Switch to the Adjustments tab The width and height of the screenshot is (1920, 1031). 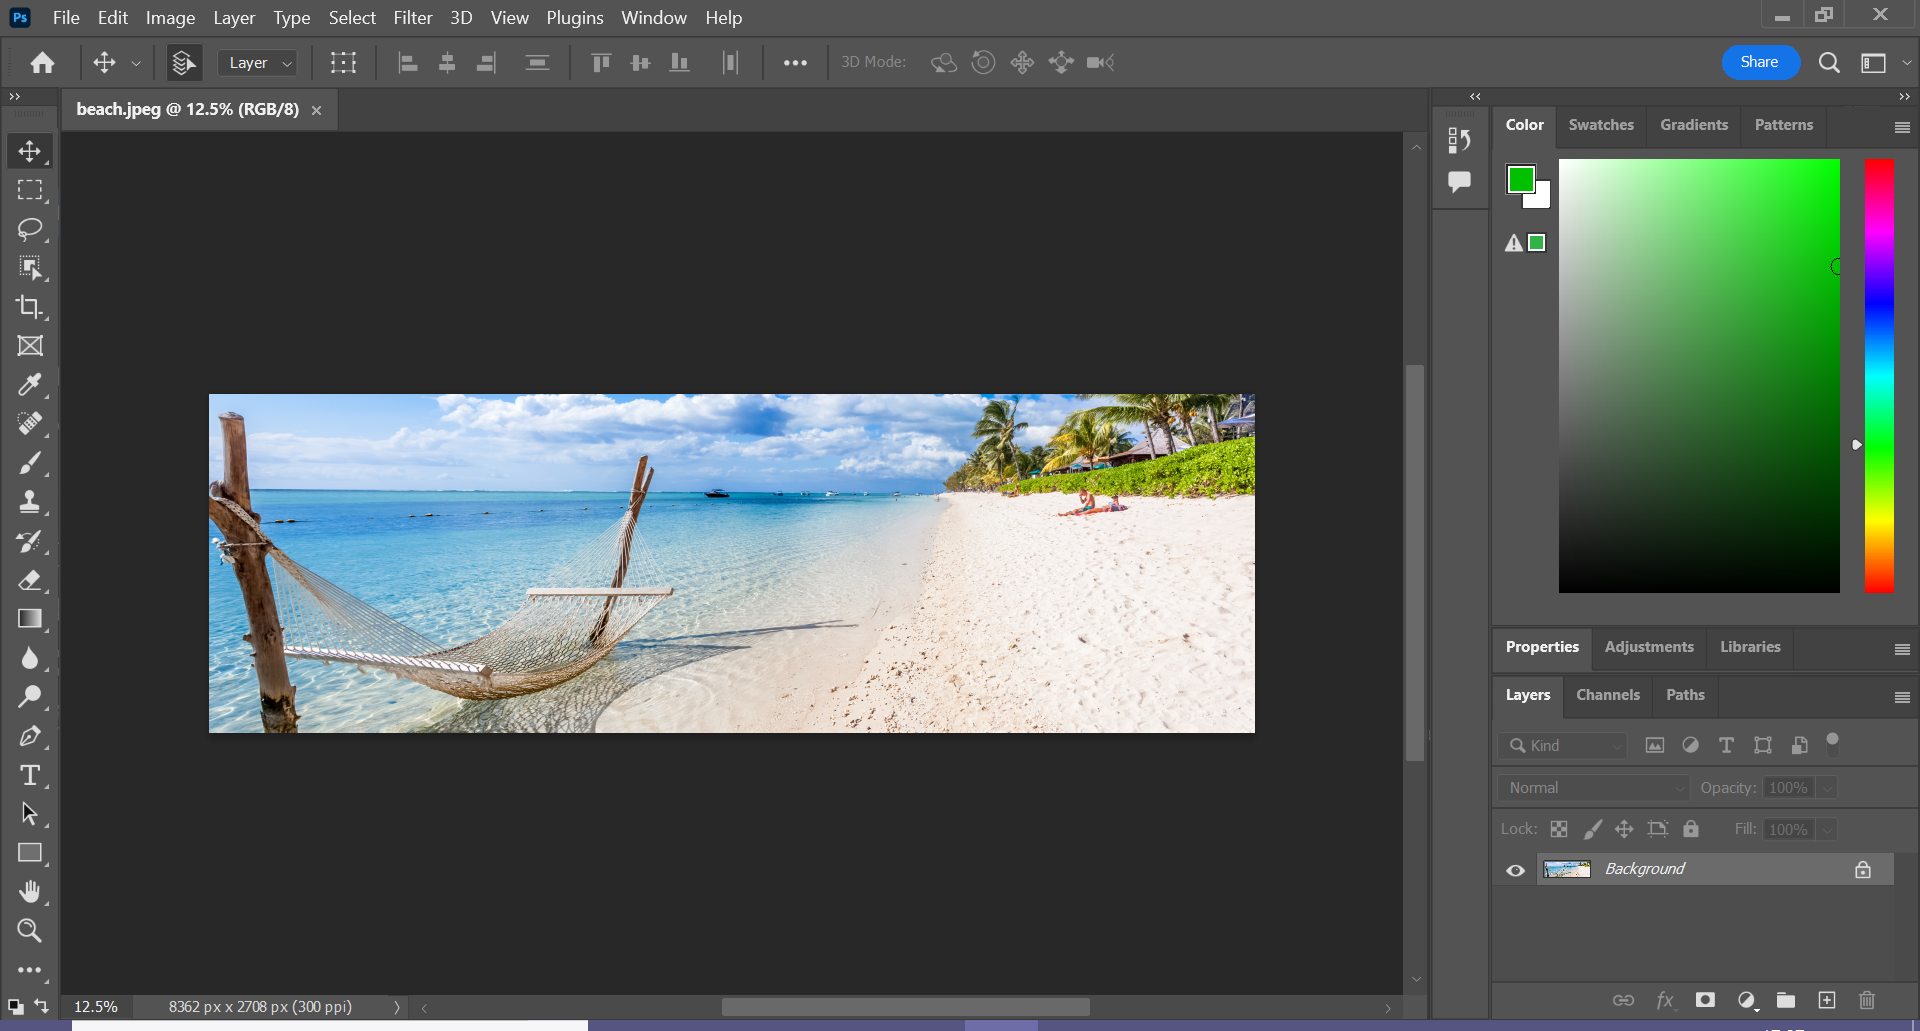(x=1649, y=647)
